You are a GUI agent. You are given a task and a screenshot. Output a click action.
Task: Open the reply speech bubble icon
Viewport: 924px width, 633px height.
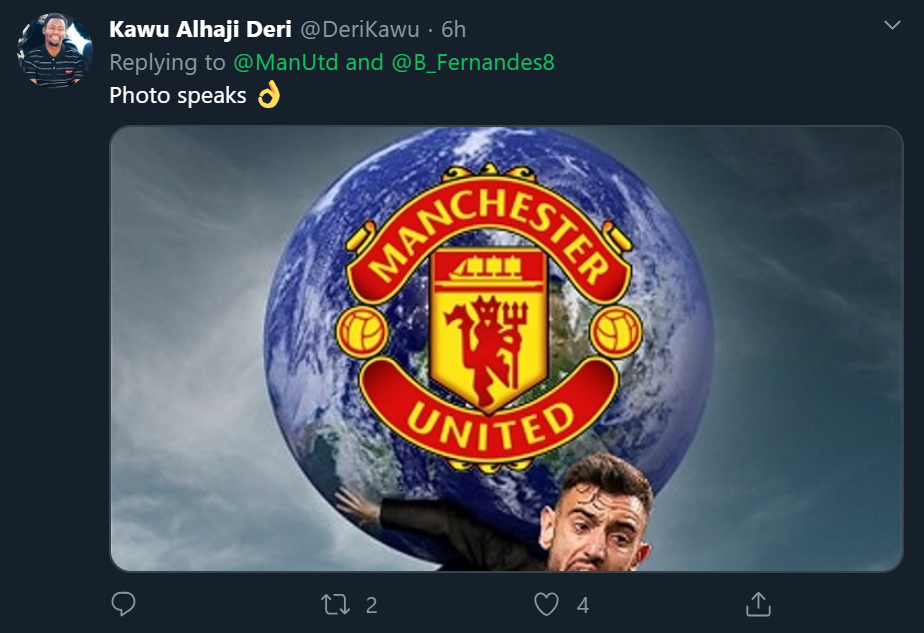click(x=121, y=604)
